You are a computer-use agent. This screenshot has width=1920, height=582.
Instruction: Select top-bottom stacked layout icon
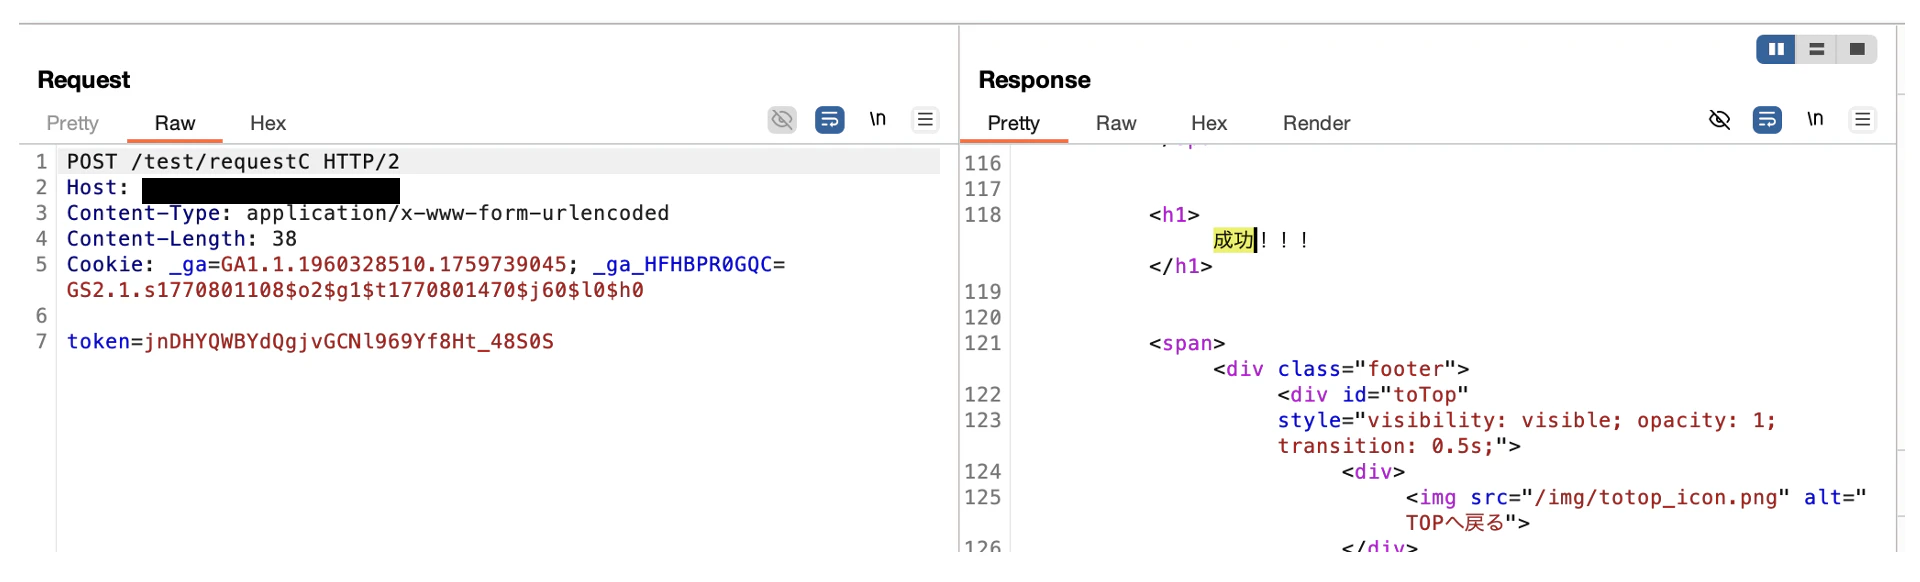tap(1817, 49)
